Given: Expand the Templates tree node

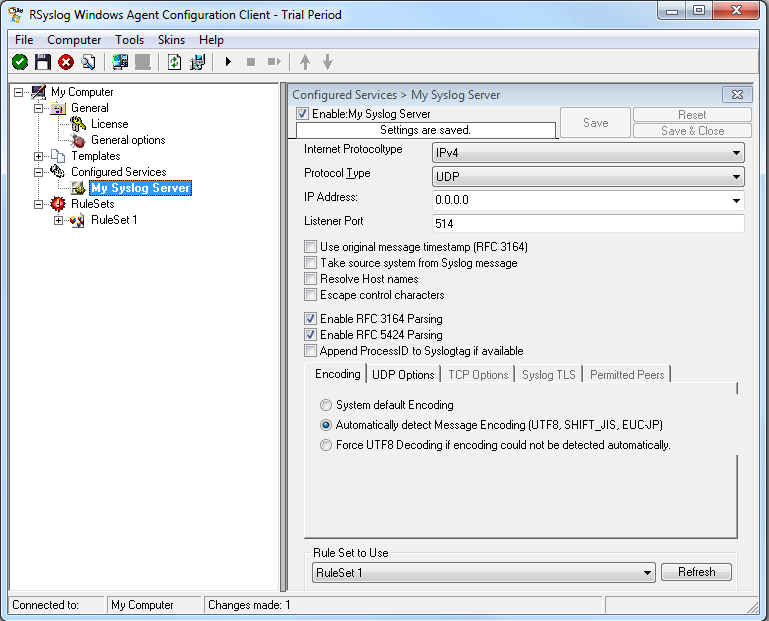Looking at the screenshot, I should [x=38, y=156].
